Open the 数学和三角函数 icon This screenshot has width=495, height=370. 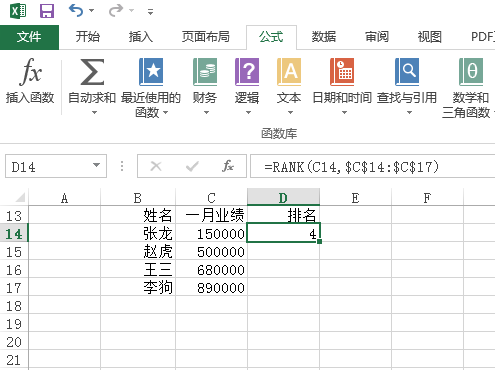coord(471,72)
